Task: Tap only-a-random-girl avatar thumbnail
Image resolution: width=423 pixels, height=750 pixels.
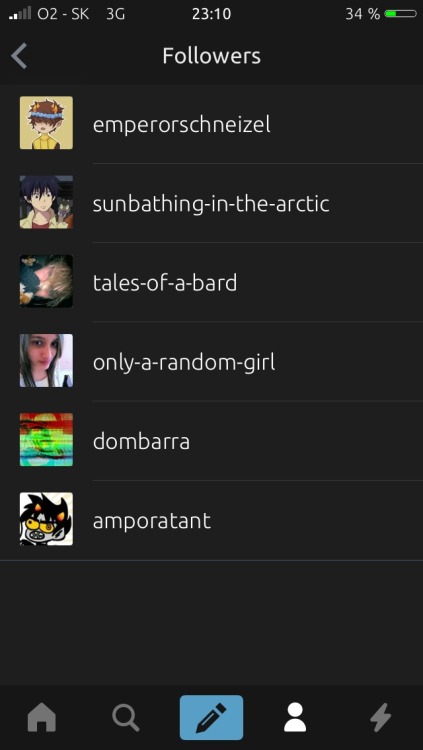Action: point(46,360)
